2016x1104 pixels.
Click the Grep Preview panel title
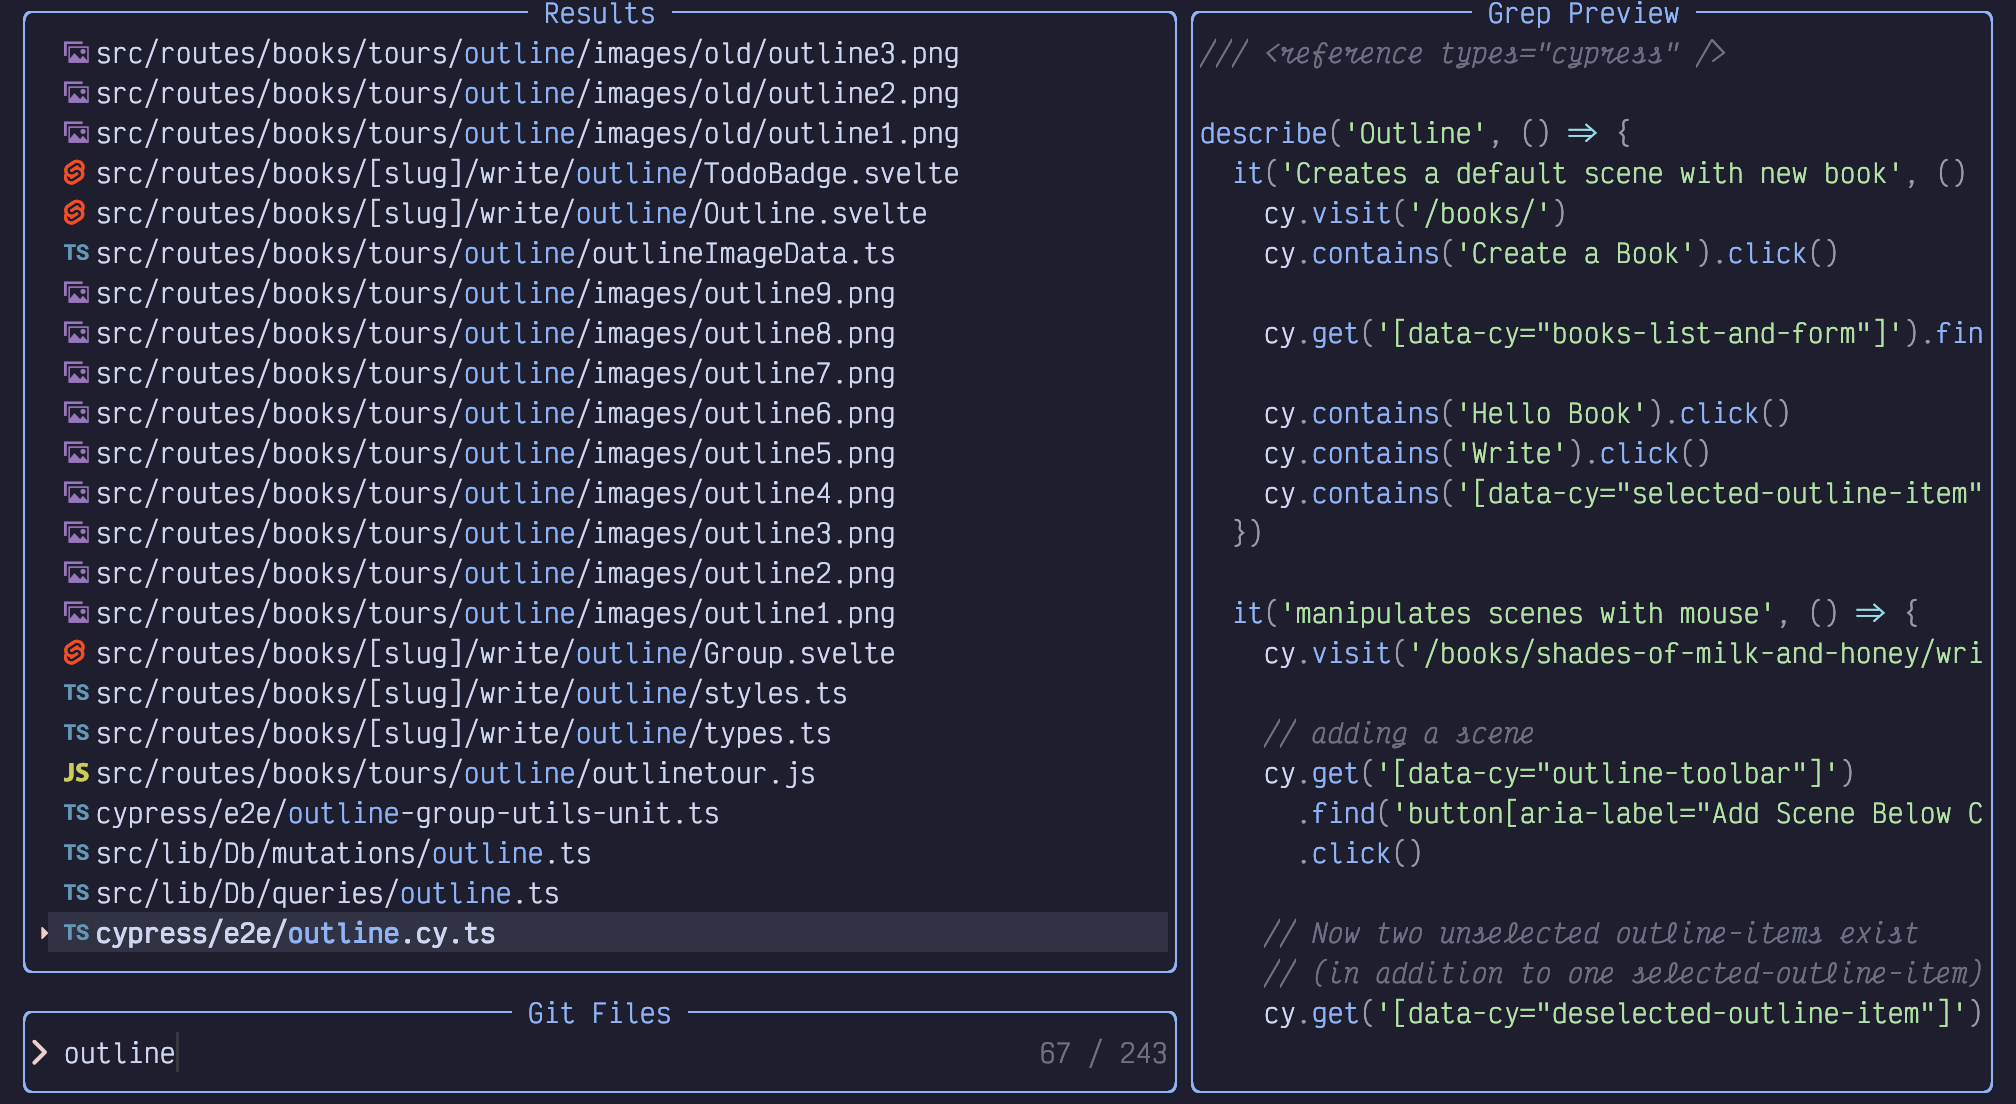(1583, 13)
